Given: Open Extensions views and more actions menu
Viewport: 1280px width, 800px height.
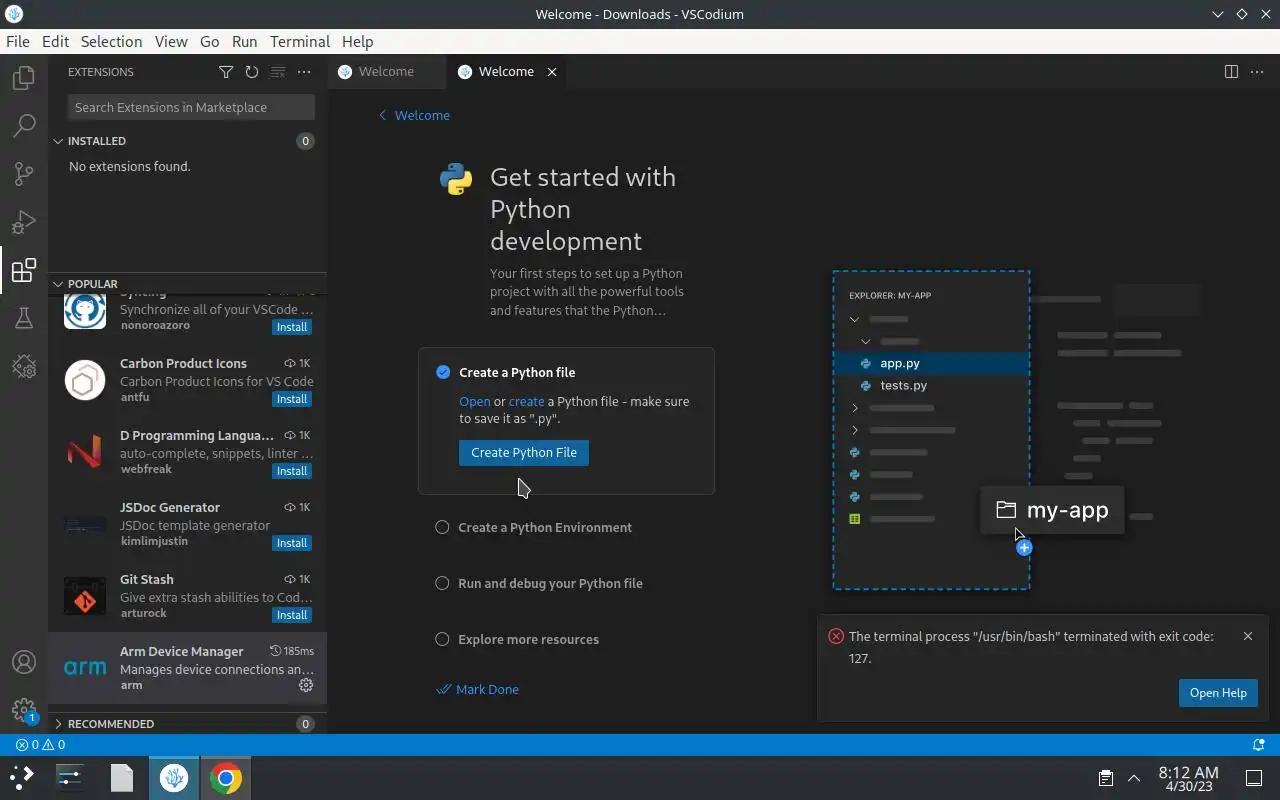Looking at the screenshot, I should (x=304, y=72).
